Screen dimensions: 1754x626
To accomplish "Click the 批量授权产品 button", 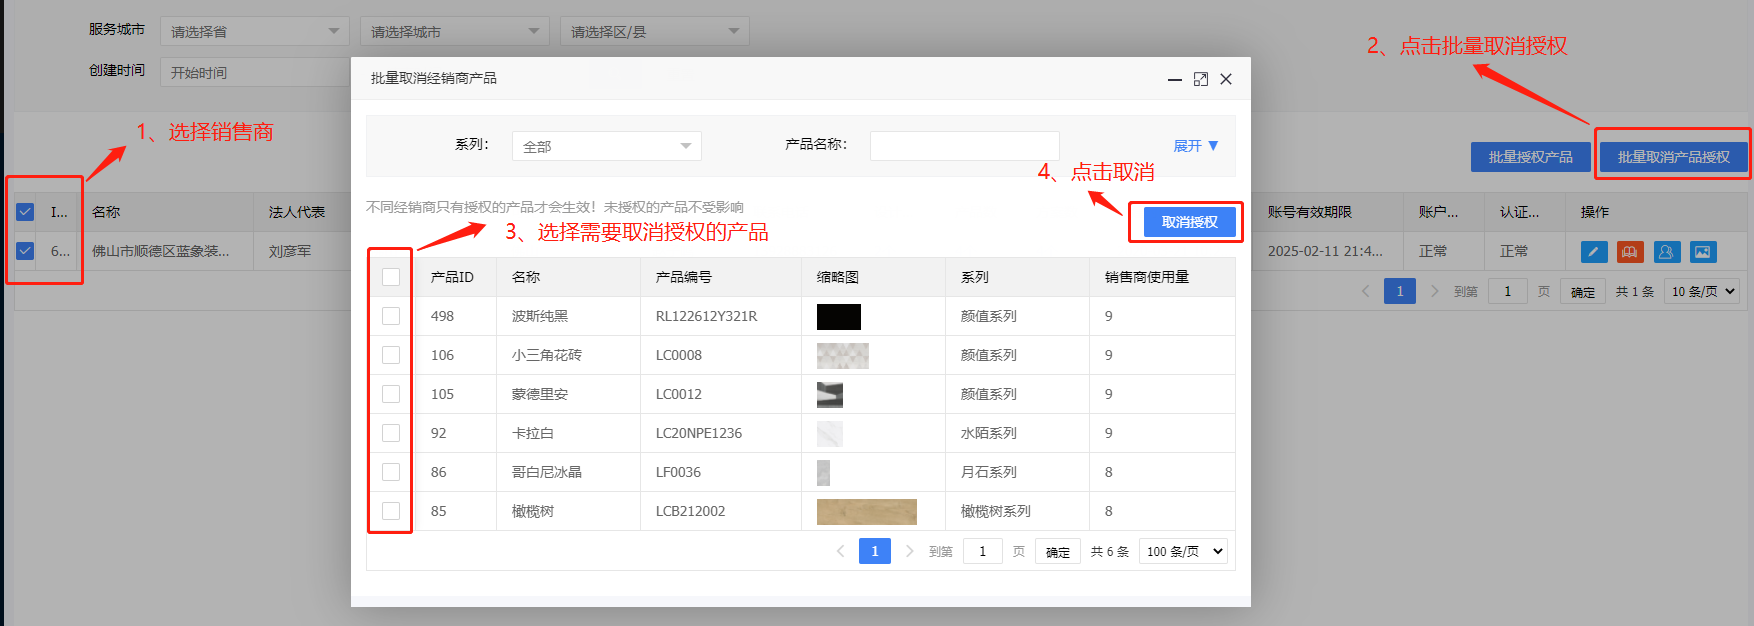I will click(1530, 157).
